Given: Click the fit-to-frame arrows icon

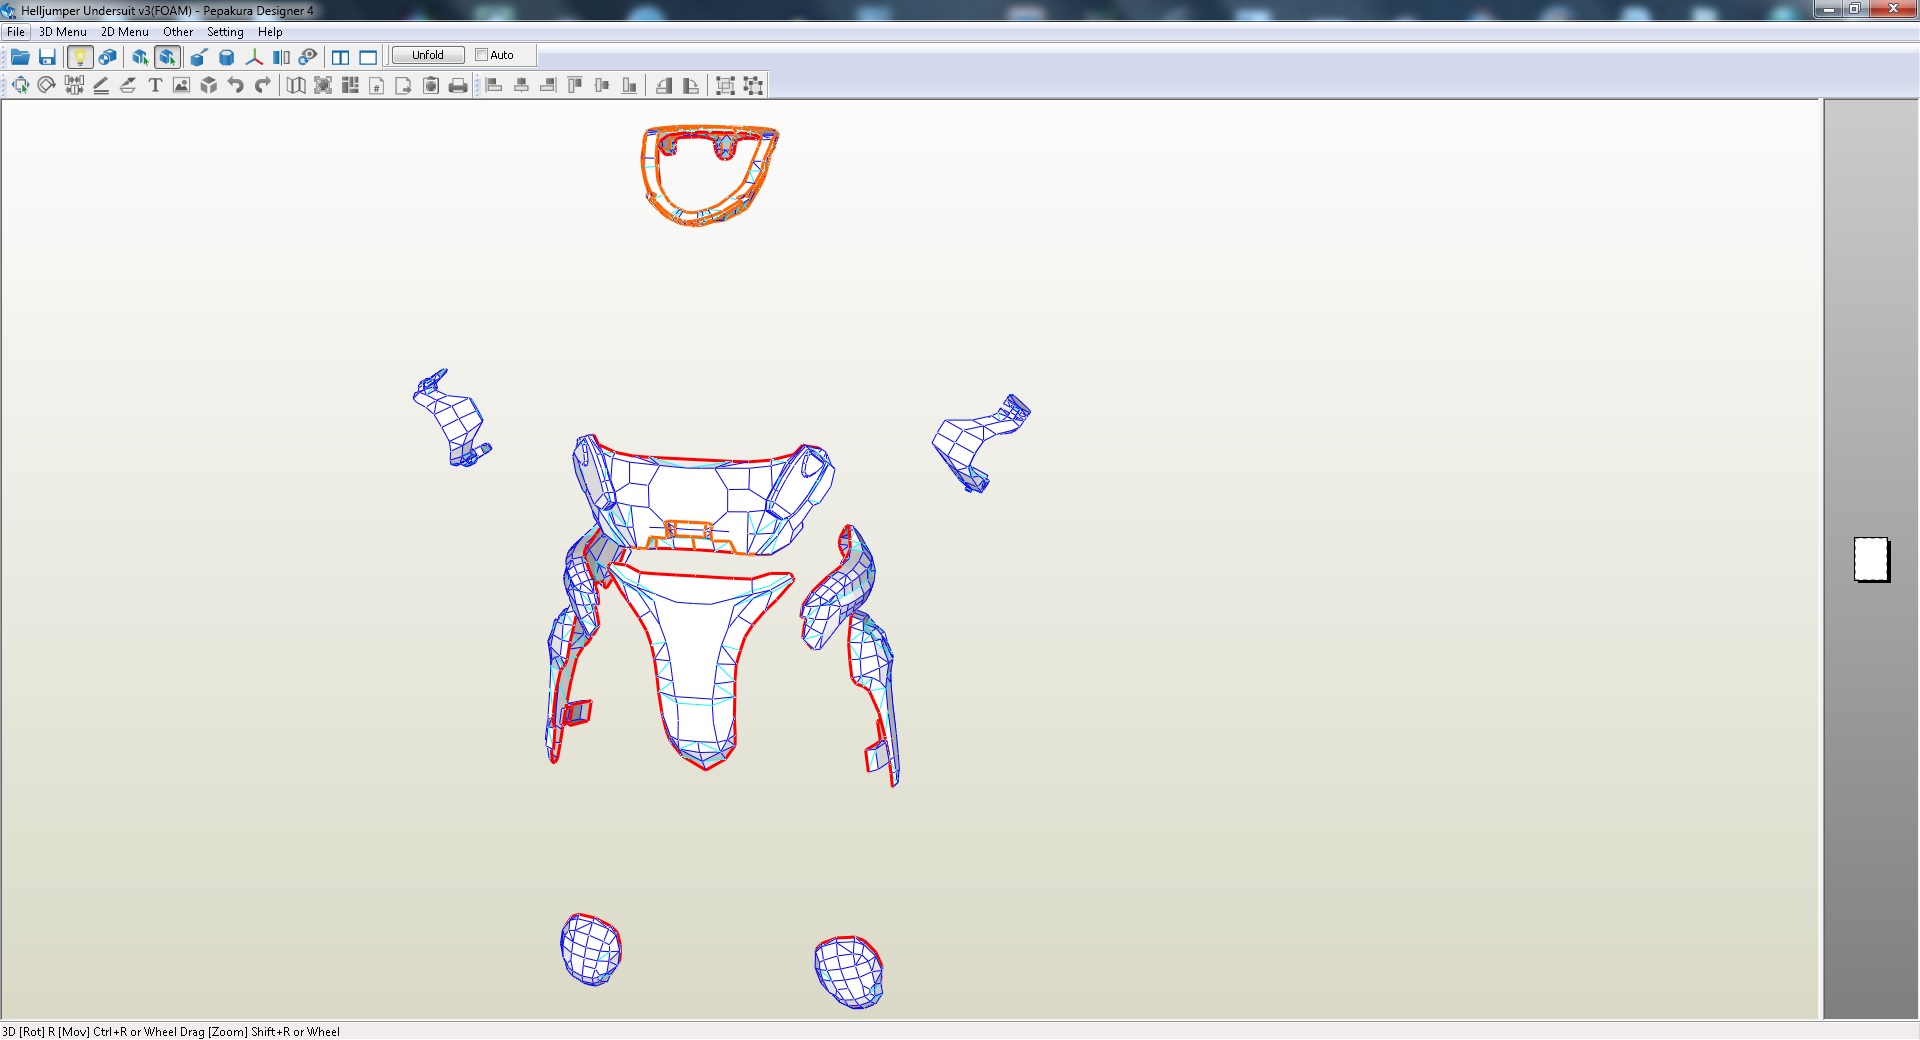Looking at the screenshot, I should 323,85.
